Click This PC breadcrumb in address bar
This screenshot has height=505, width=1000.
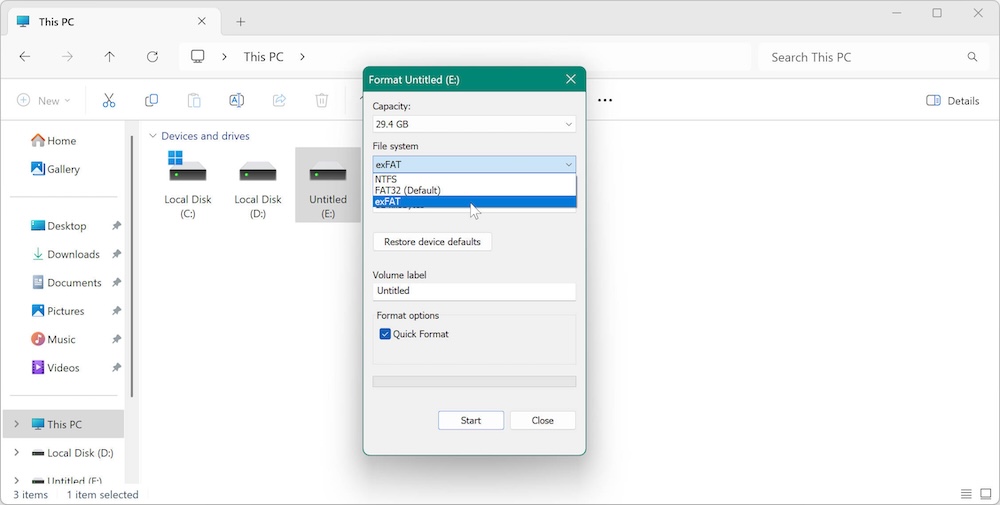tap(263, 57)
